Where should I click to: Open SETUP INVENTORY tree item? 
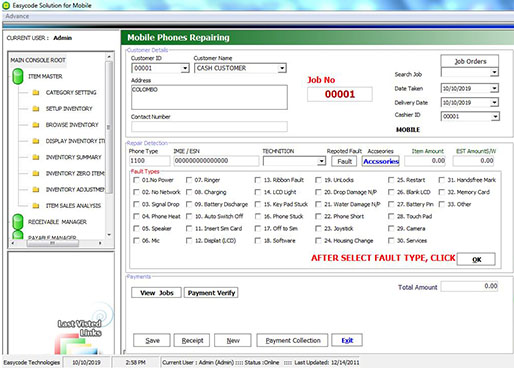(69, 109)
